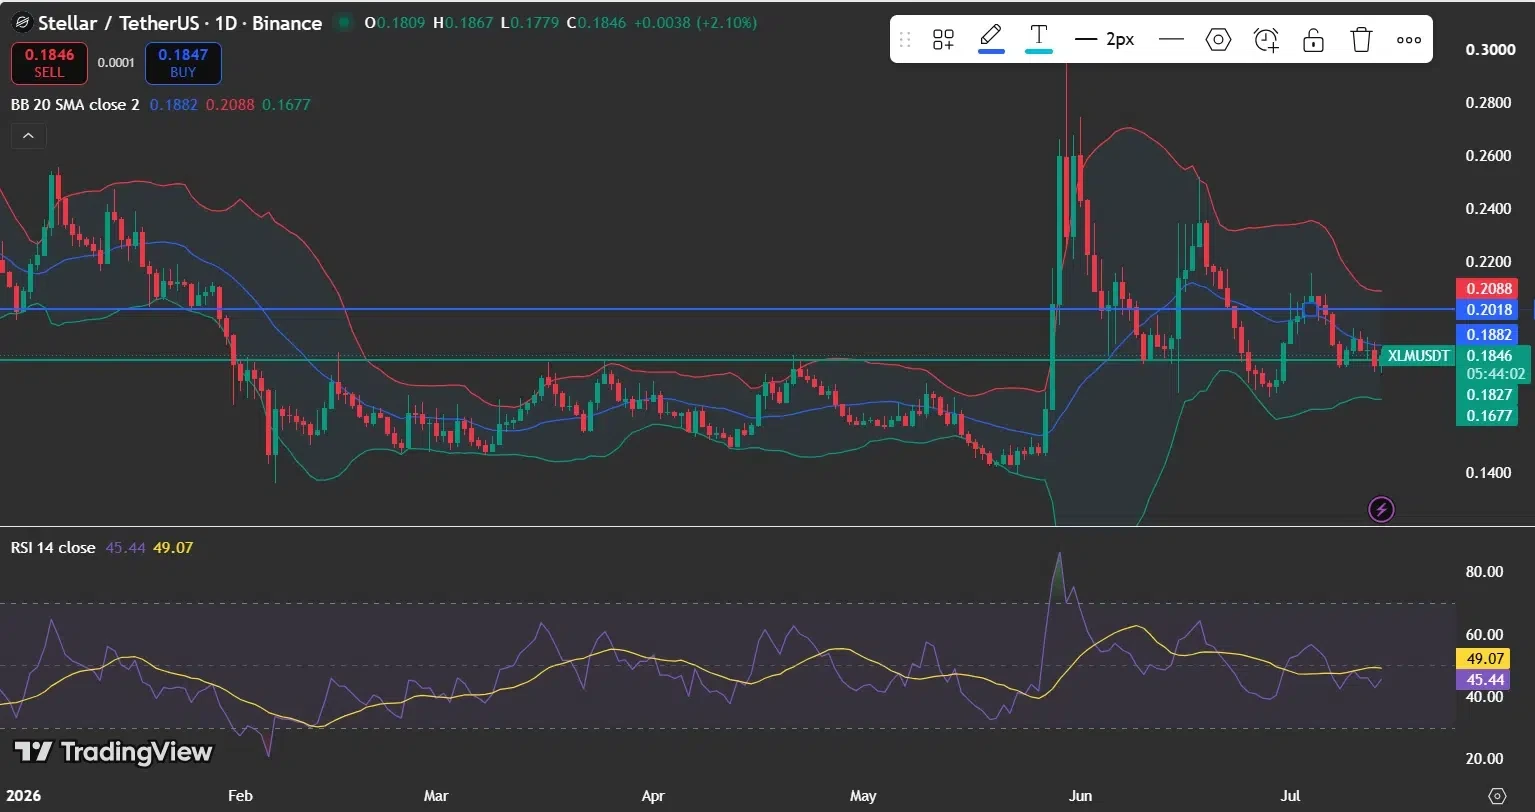Click the Stellar coin logo icon

coord(21,22)
